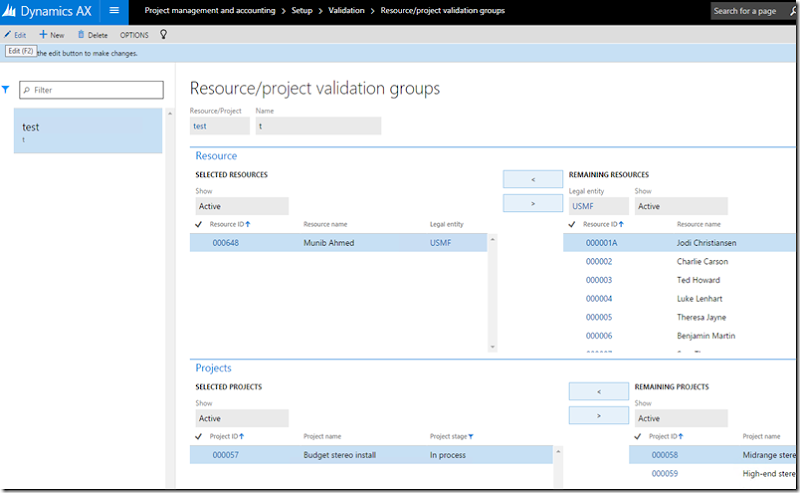Toggle select-all checkmark in Remaining Resources grid
The height and width of the screenshot is (493, 800).
pos(571,224)
